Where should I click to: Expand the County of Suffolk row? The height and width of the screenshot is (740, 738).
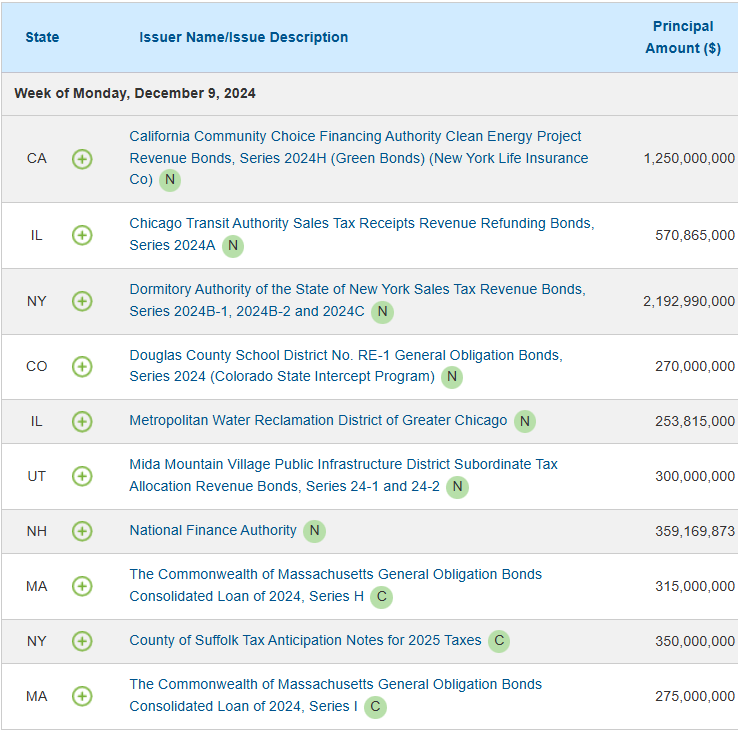(82, 641)
